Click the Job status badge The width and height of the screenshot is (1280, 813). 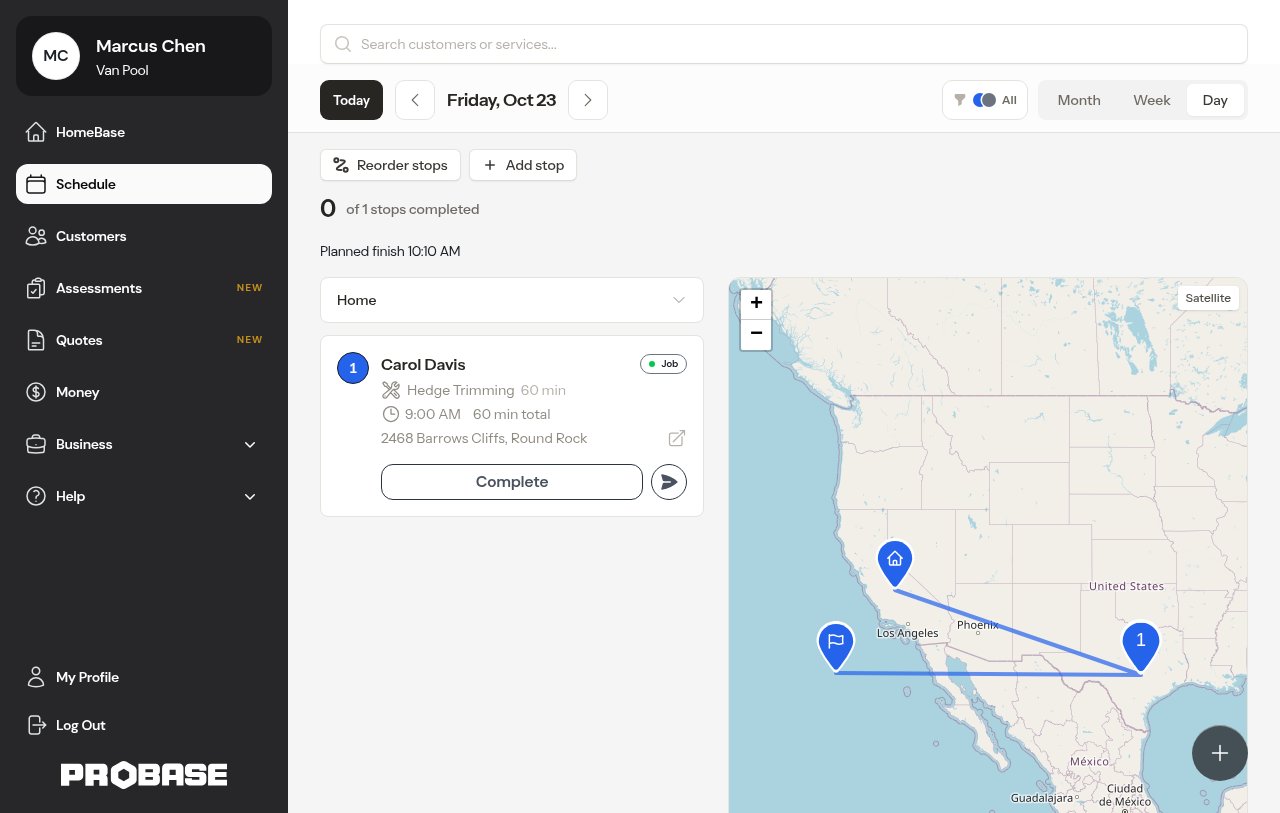(x=664, y=364)
